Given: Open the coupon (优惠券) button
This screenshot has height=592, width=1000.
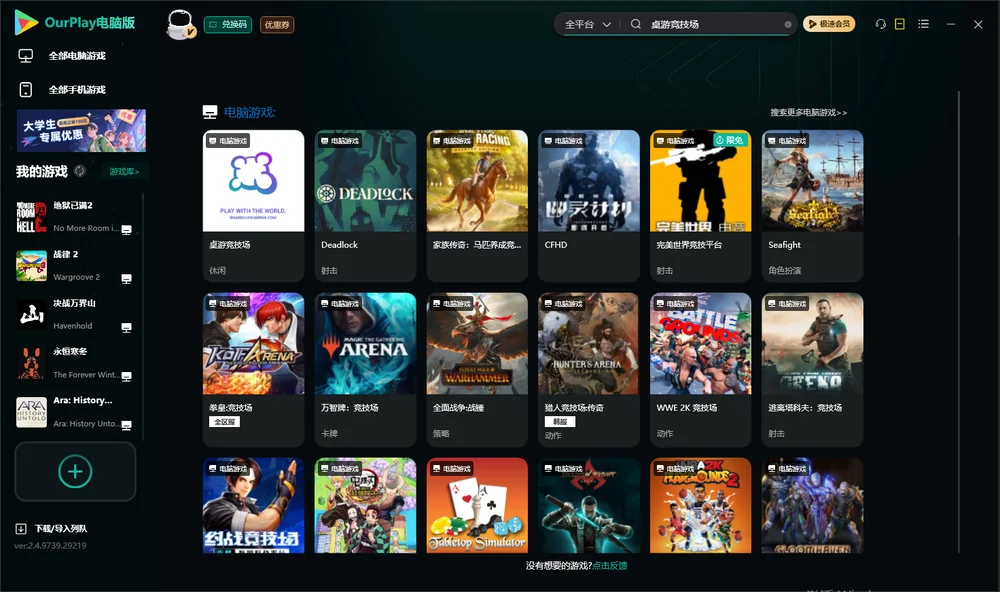Looking at the screenshot, I should [x=277, y=25].
